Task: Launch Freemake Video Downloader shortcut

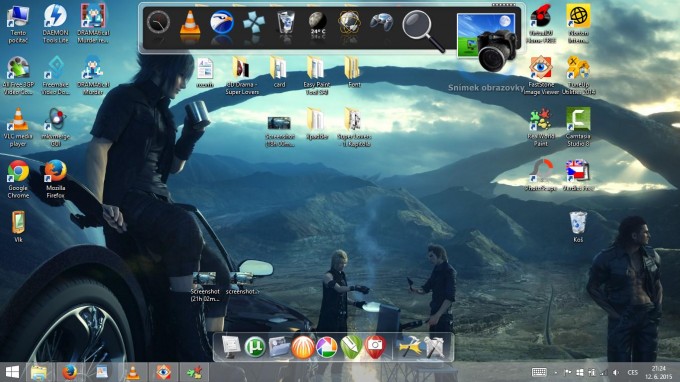Action: pos(56,75)
